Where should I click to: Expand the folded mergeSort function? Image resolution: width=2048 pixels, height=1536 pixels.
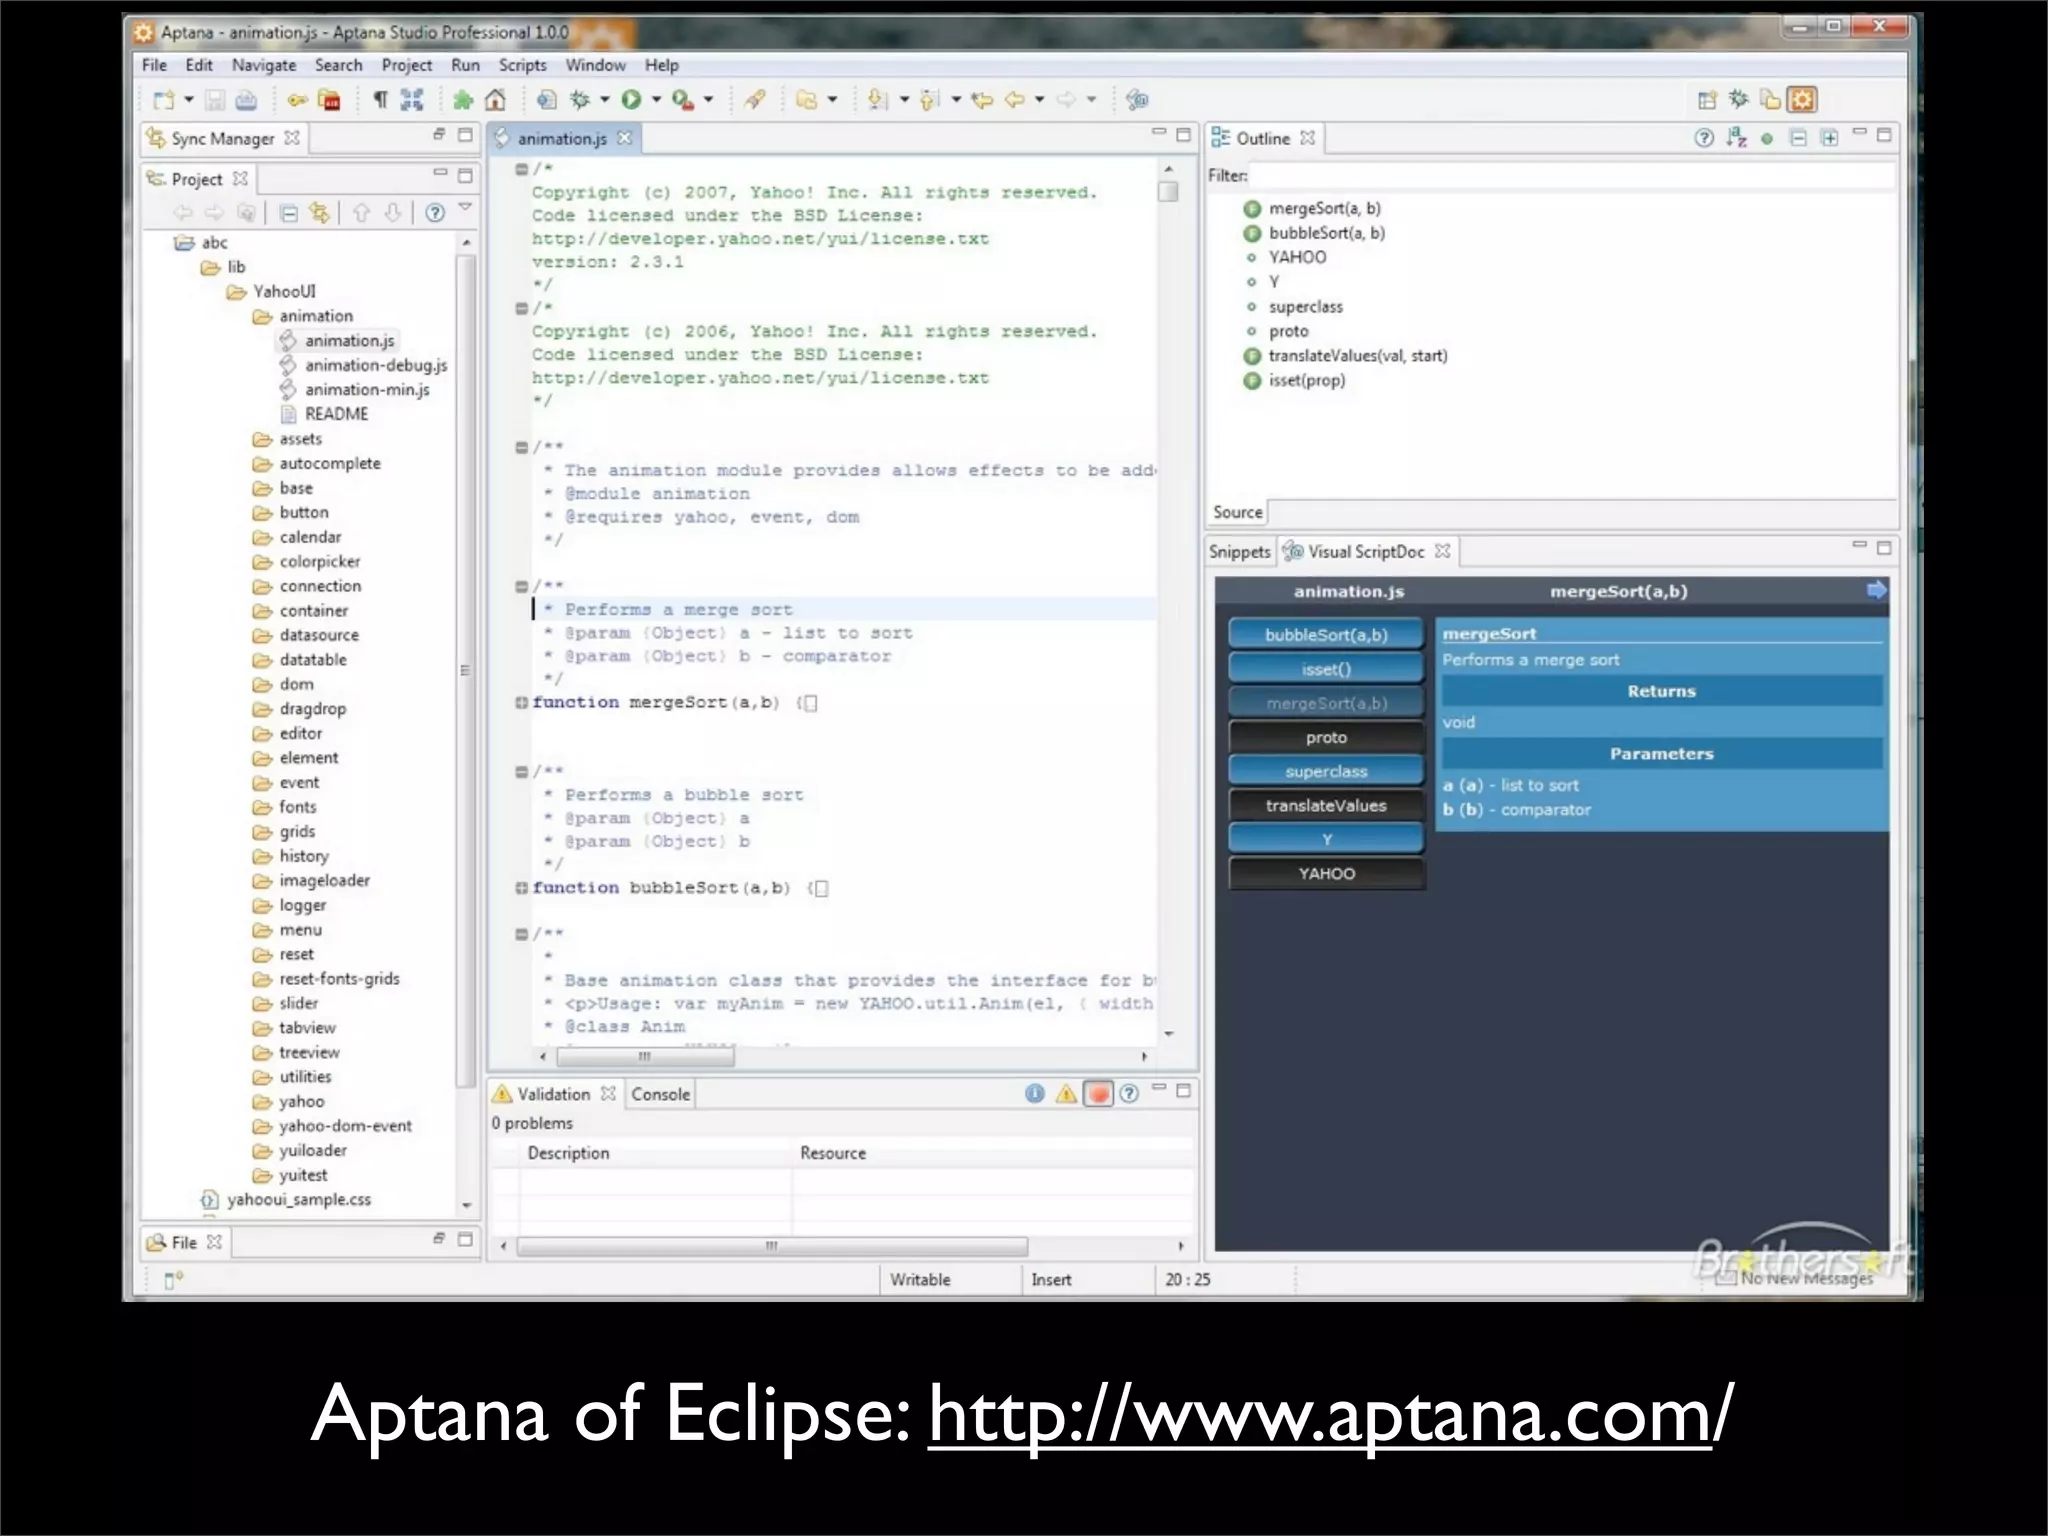(x=521, y=702)
